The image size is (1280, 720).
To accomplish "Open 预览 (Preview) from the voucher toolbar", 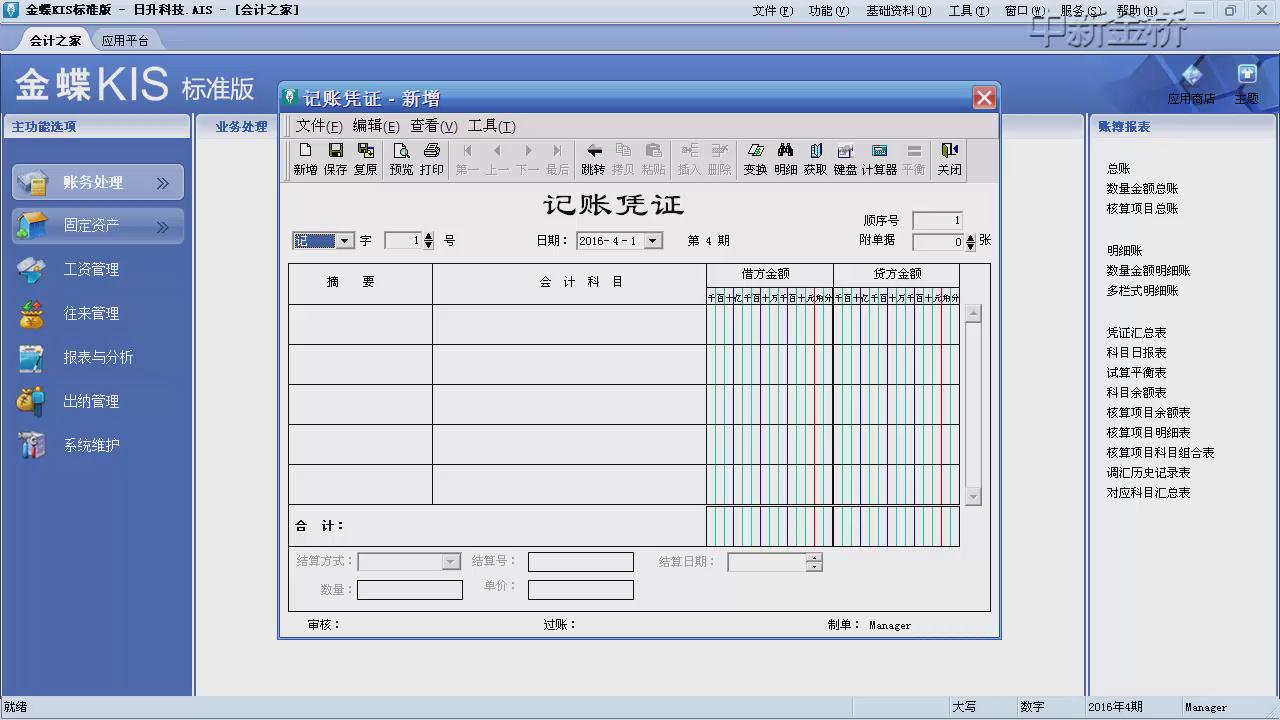I will [x=401, y=159].
